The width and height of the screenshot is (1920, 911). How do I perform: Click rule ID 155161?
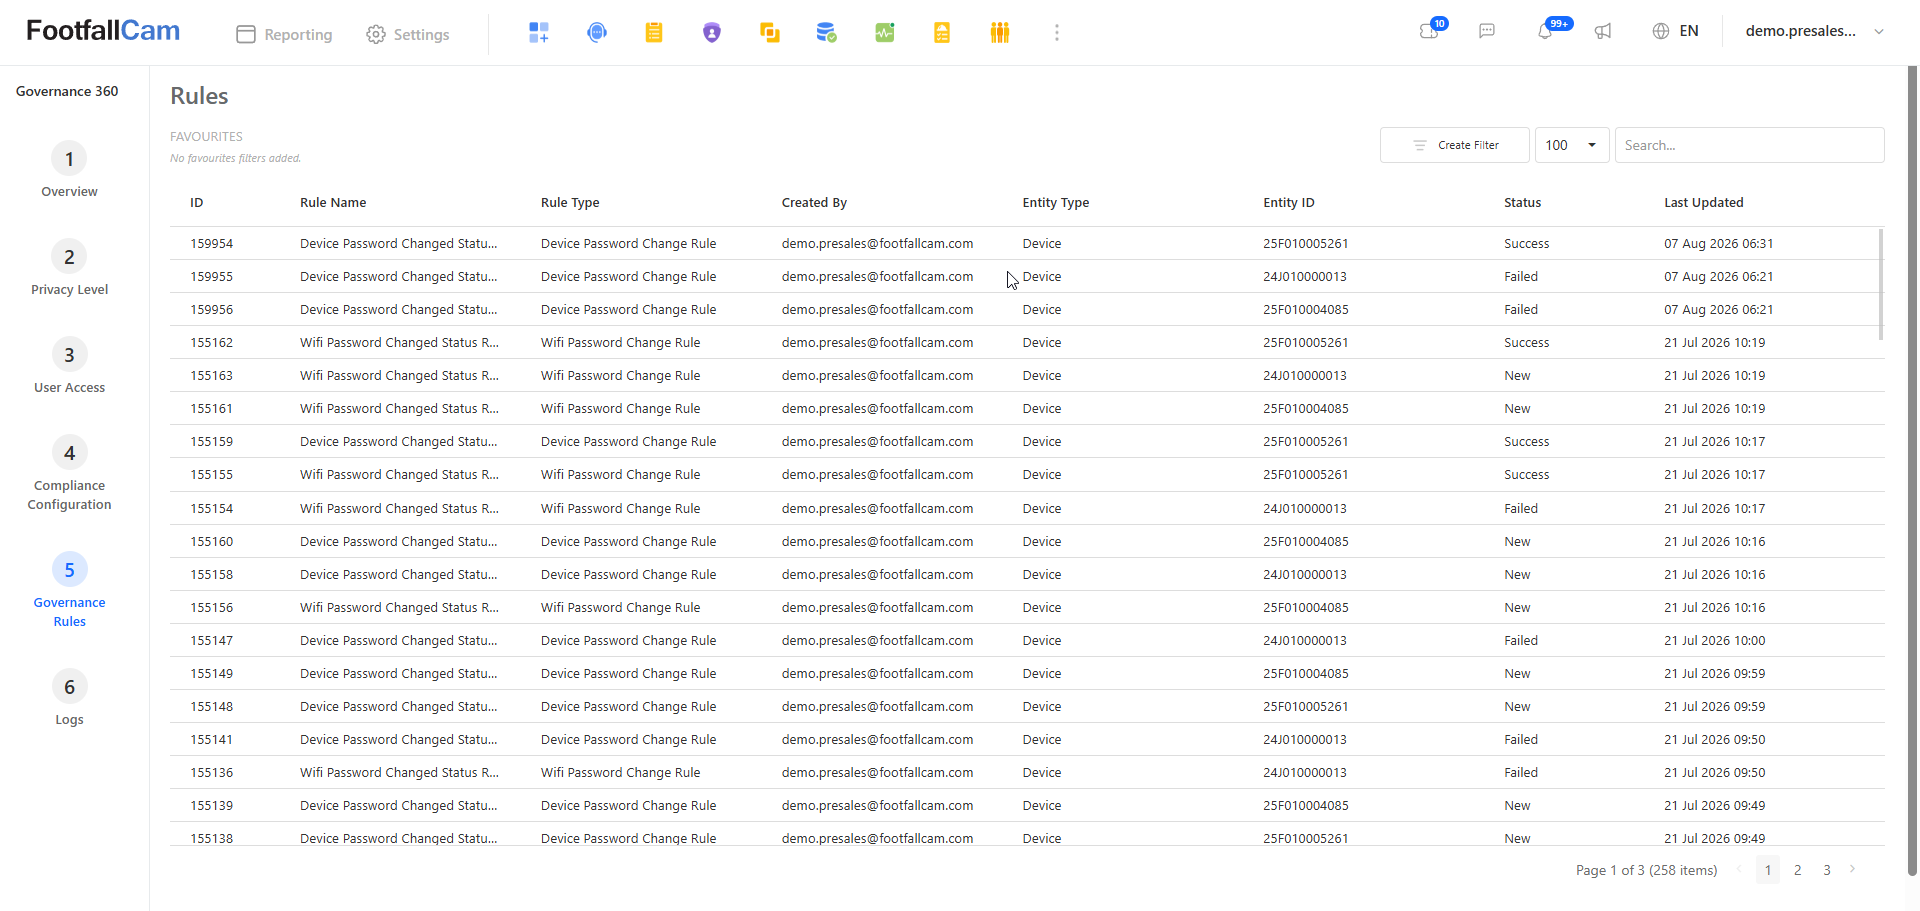(x=212, y=409)
